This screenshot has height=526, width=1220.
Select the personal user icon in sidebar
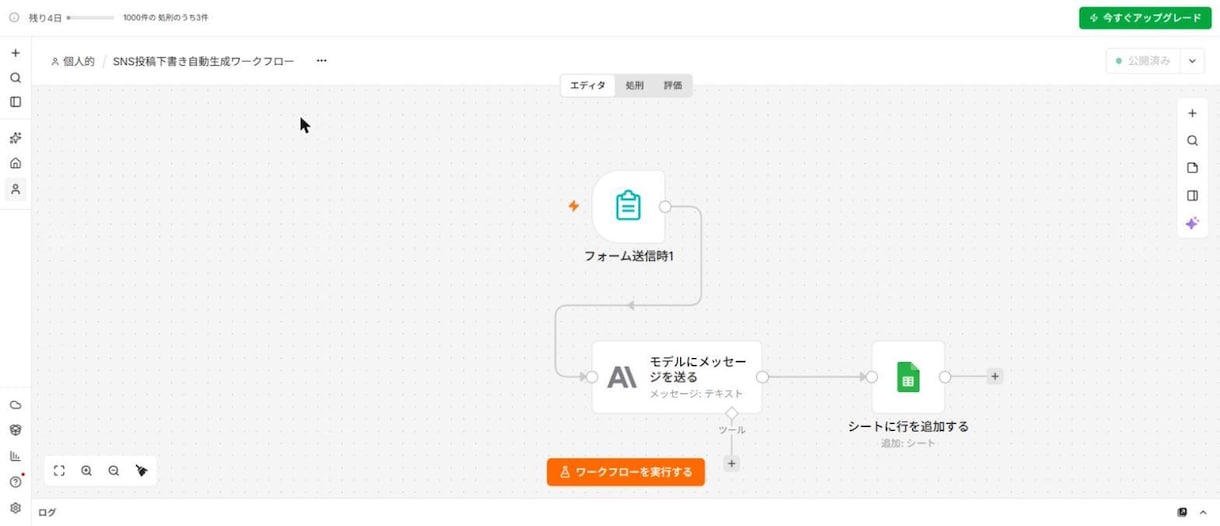(x=15, y=189)
